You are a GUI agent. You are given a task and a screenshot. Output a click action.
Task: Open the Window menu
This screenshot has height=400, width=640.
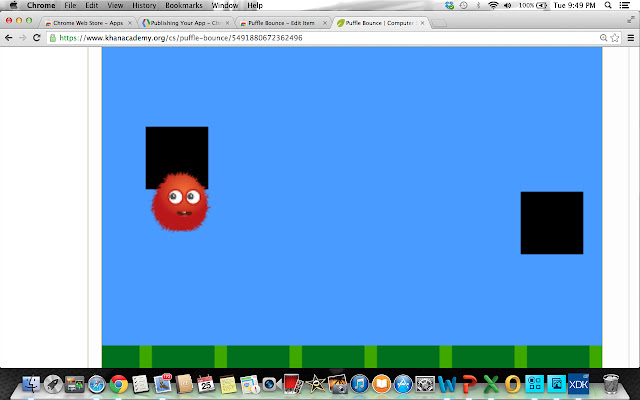(225, 5)
